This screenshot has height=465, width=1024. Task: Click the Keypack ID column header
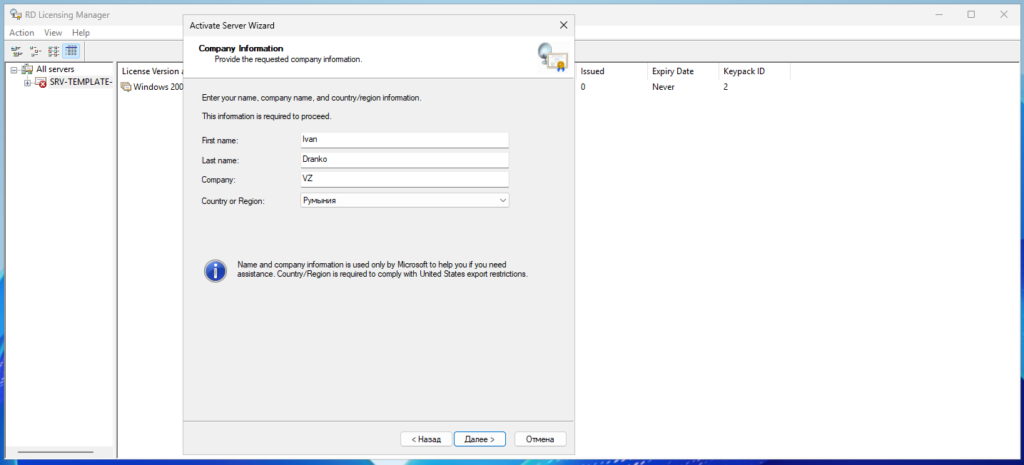[x=754, y=71]
